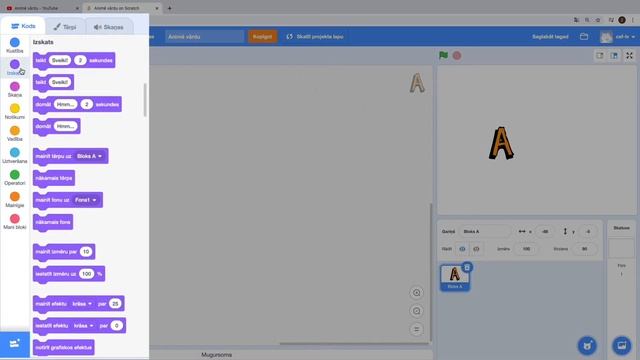Screen dimensions: 640x360
Task: Click the 100 value in iestatīt izmēru block
Action: (x=87, y=274)
